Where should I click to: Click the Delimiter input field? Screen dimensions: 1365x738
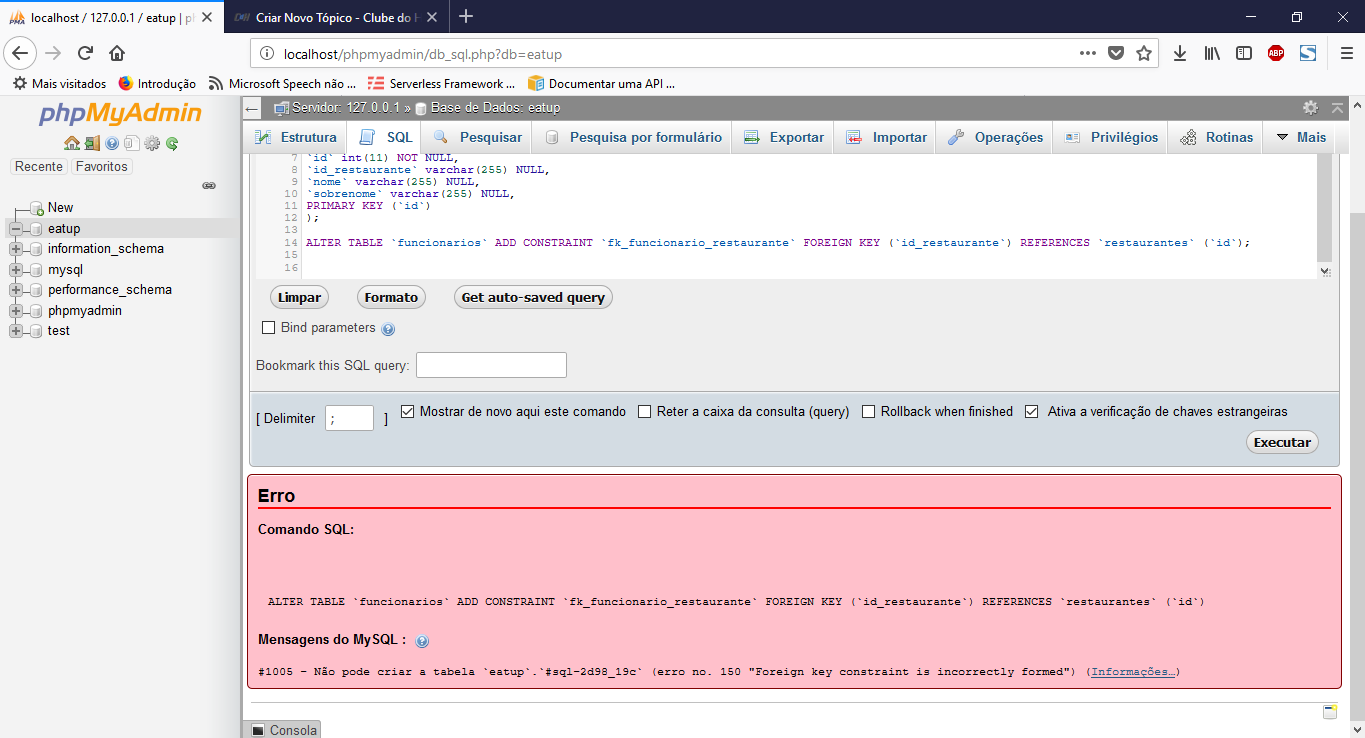pos(349,418)
